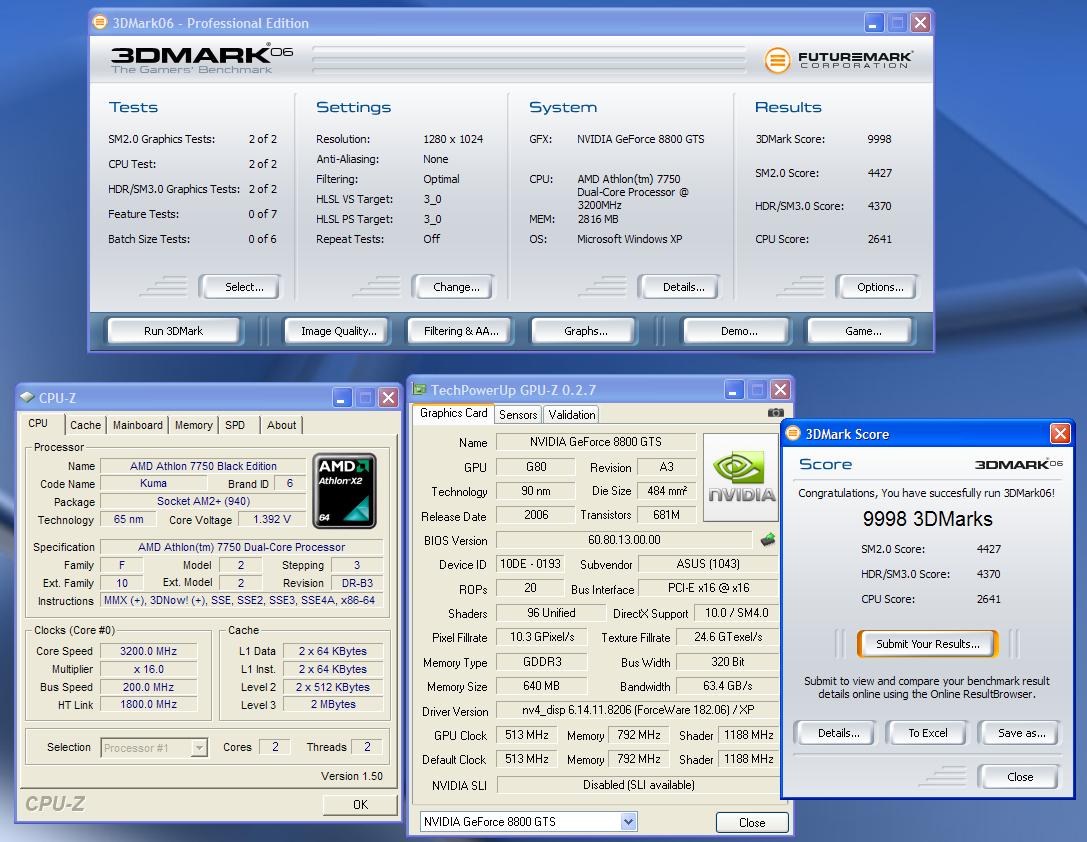Click the Pixel Fillrate value 10.3 GPixel/s
The width and height of the screenshot is (1087, 842).
(541, 637)
